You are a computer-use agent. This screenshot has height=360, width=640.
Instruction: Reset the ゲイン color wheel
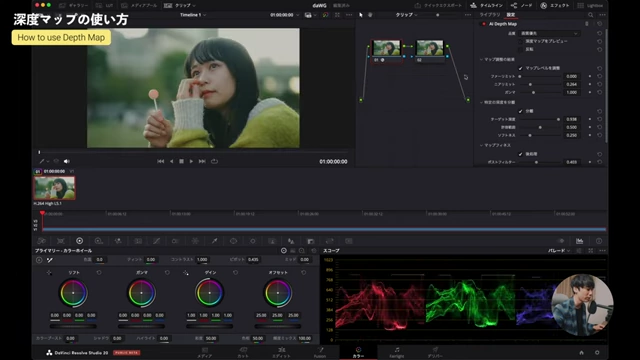[x=236, y=272]
